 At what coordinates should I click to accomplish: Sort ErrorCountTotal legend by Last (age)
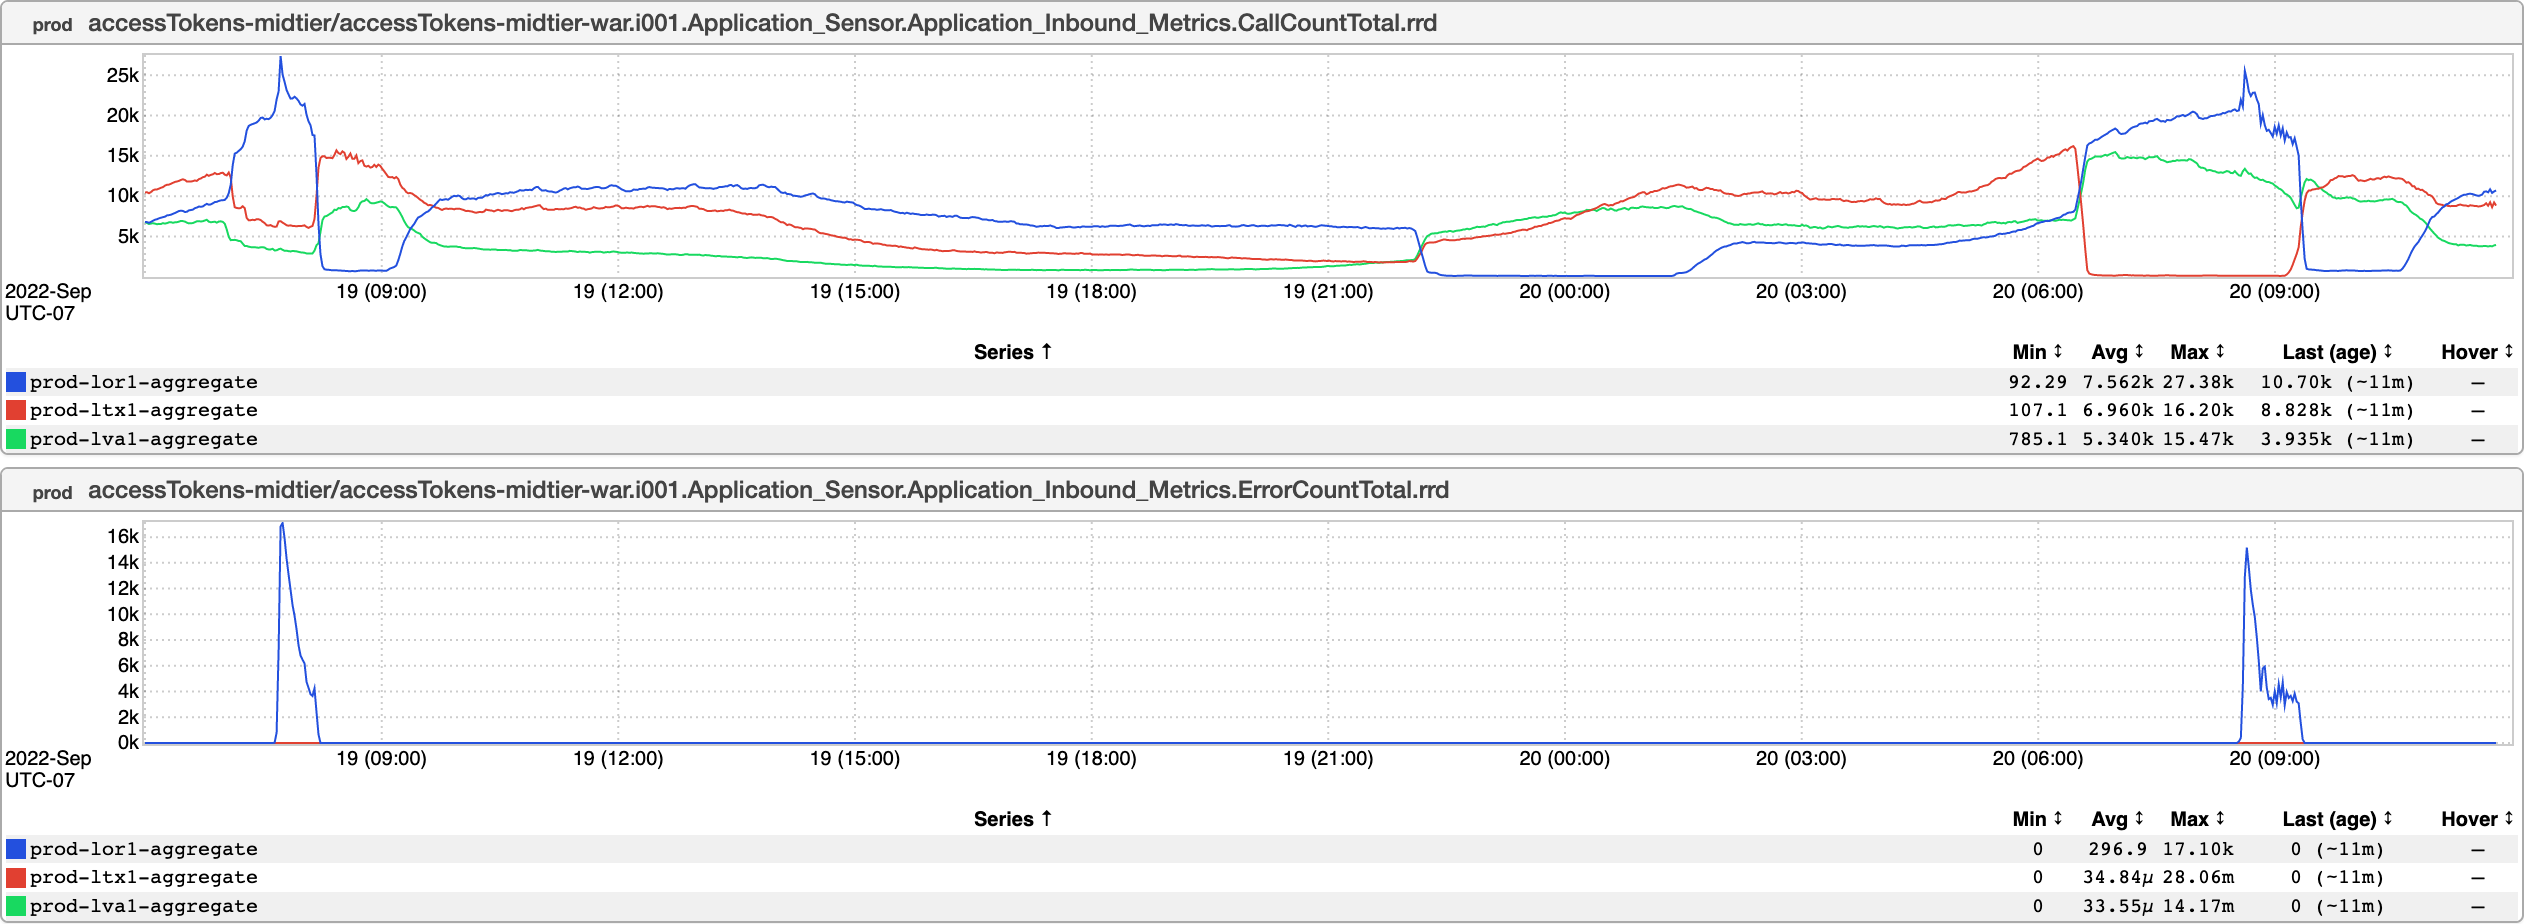point(2337,819)
